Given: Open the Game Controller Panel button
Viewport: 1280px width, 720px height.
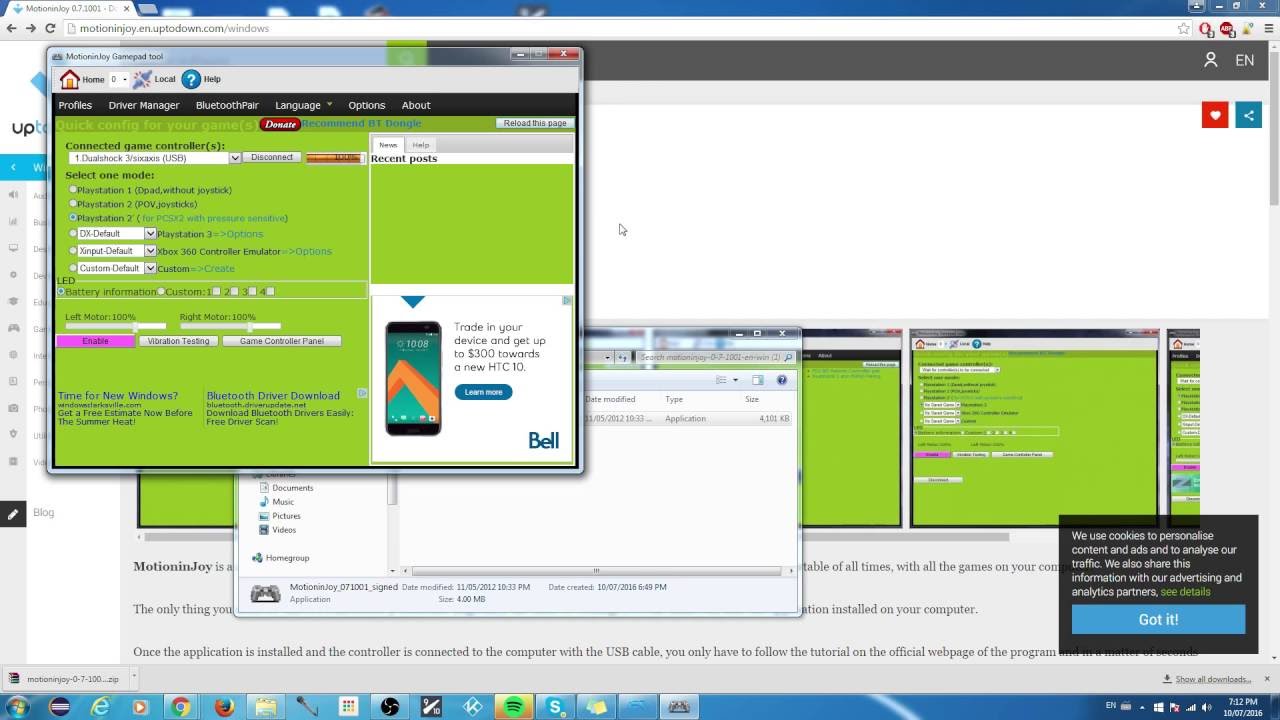Looking at the screenshot, I should coord(282,341).
